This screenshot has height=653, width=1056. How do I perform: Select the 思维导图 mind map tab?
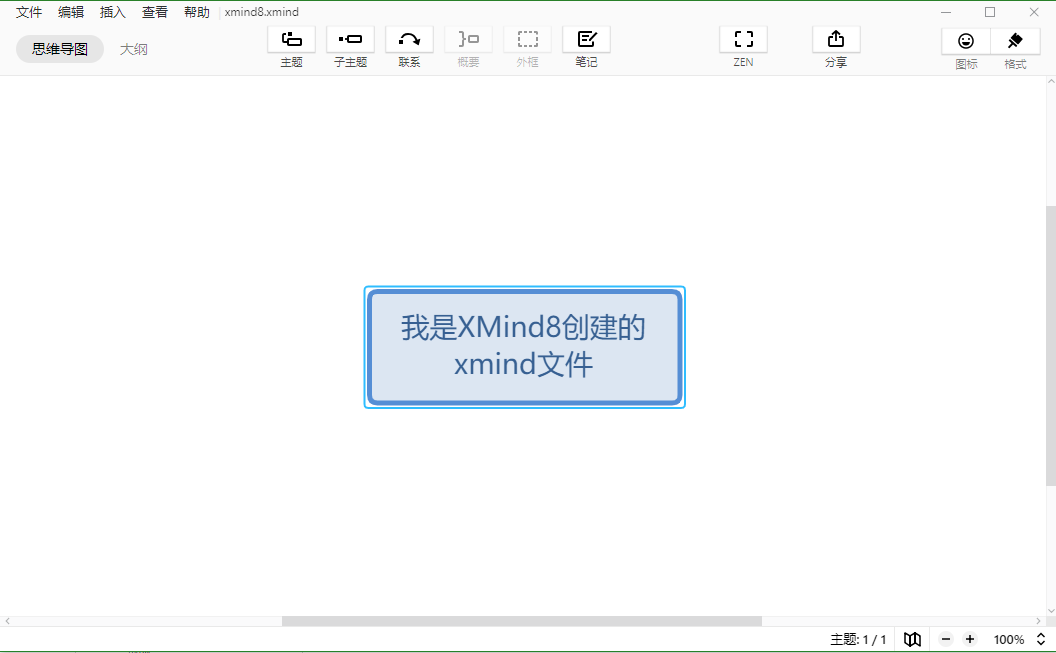[x=59, y=47]
